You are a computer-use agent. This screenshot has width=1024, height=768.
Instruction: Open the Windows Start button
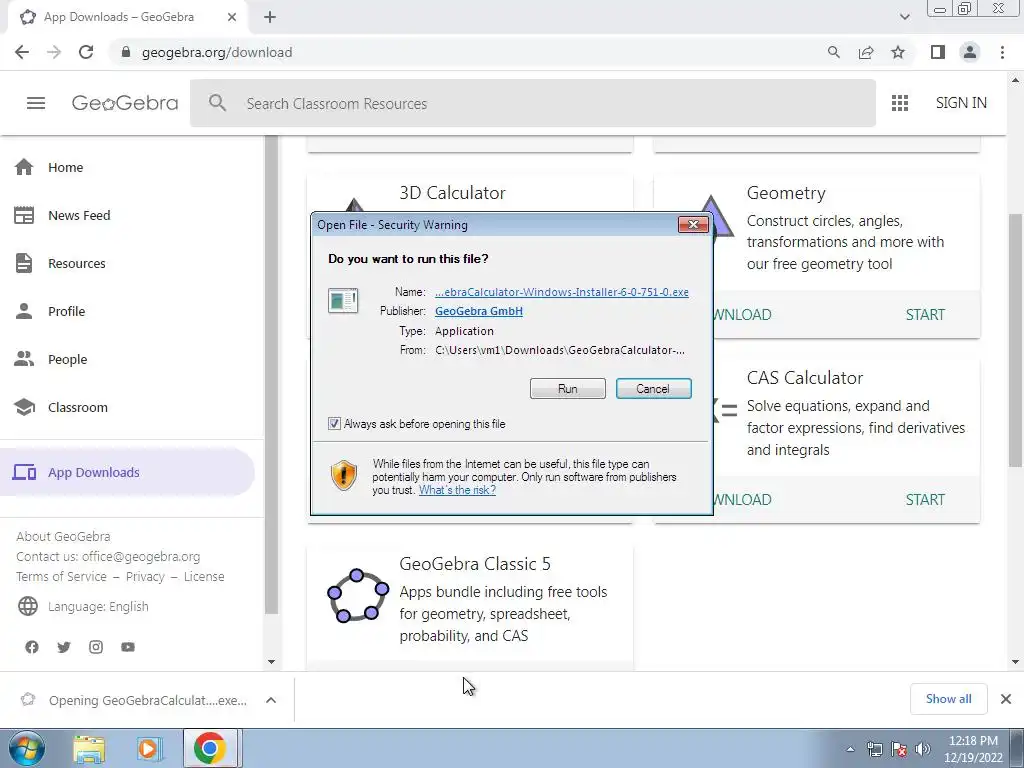tap(27, 748)
